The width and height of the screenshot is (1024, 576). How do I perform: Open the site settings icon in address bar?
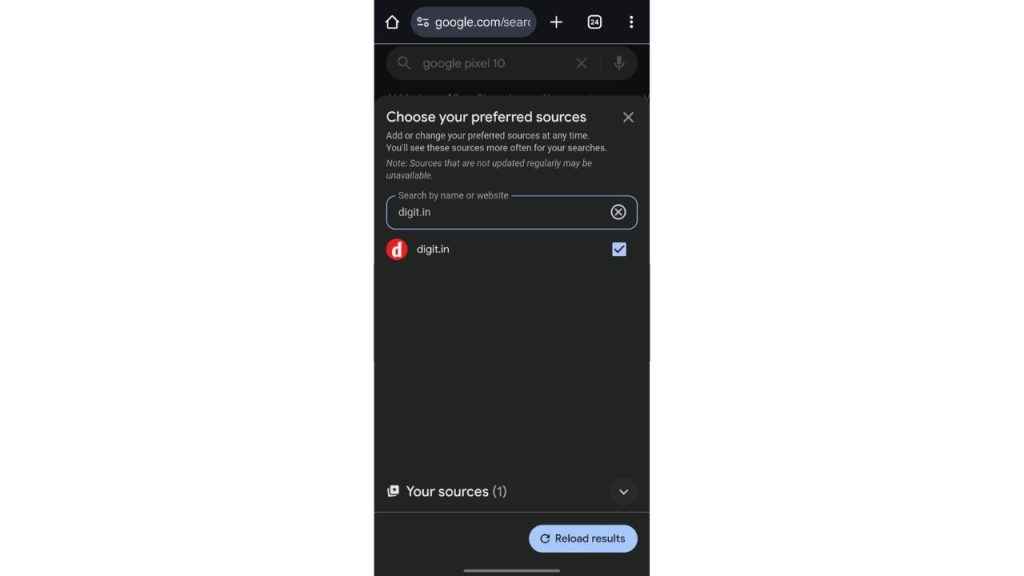click(423, 22)
